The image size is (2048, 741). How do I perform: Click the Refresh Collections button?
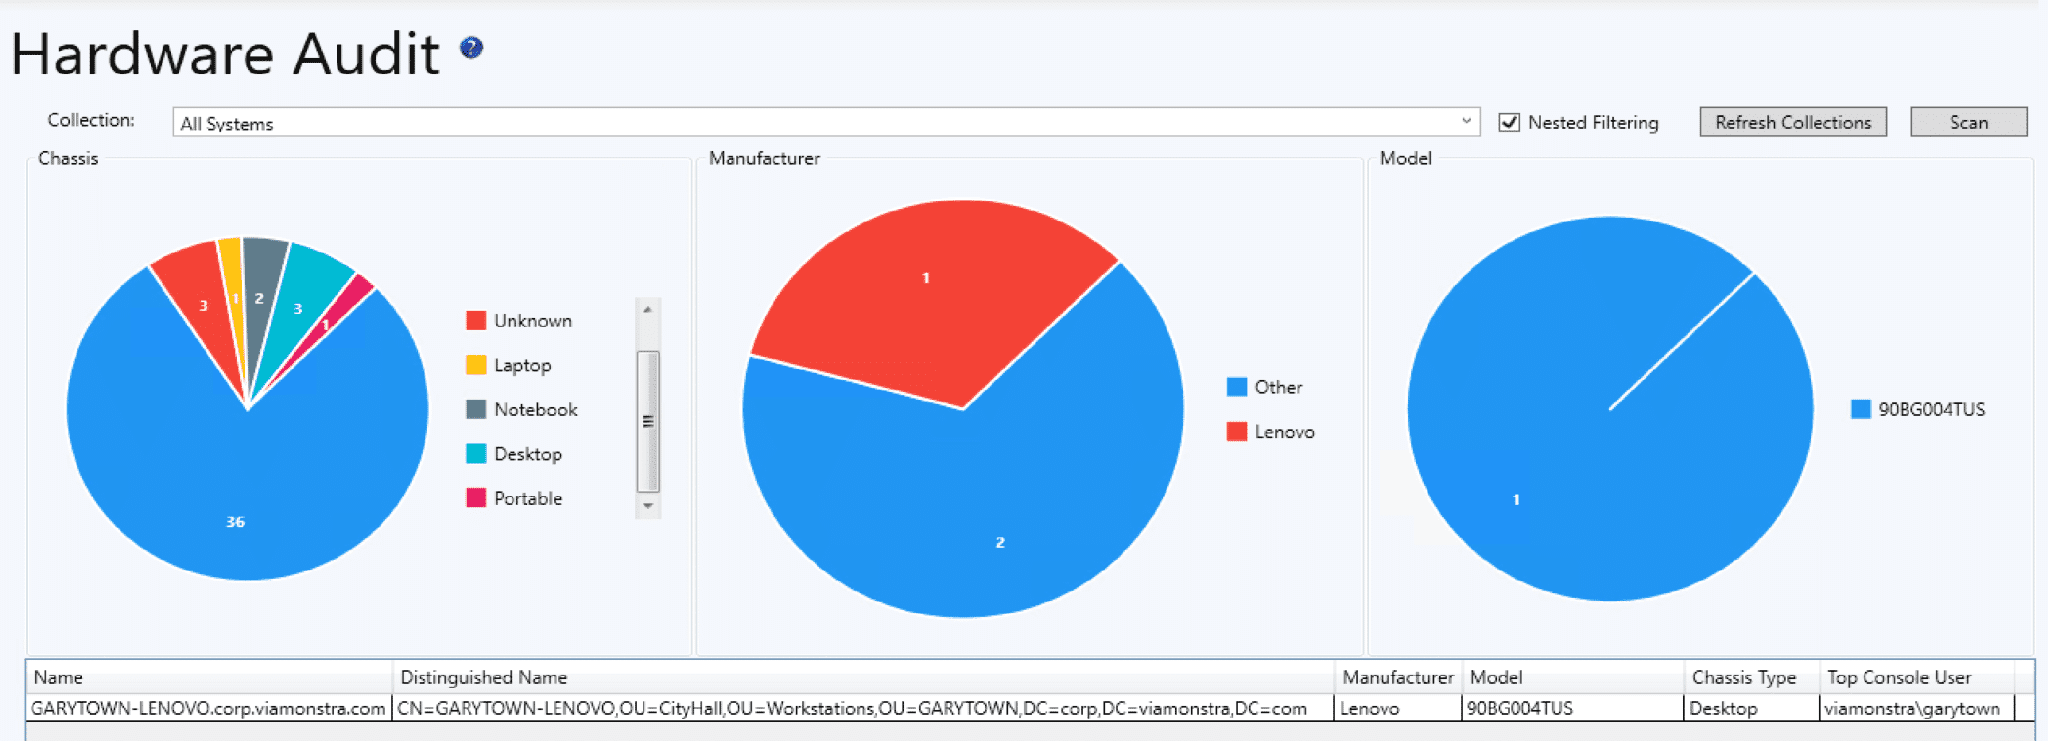(1793, 122)
